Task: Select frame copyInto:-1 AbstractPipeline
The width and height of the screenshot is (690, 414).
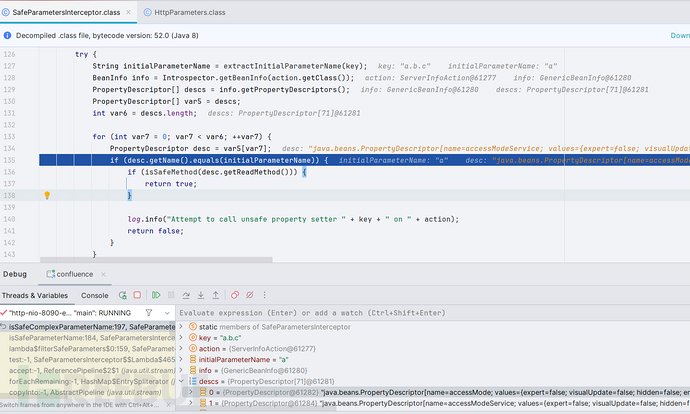Action: 88,392
